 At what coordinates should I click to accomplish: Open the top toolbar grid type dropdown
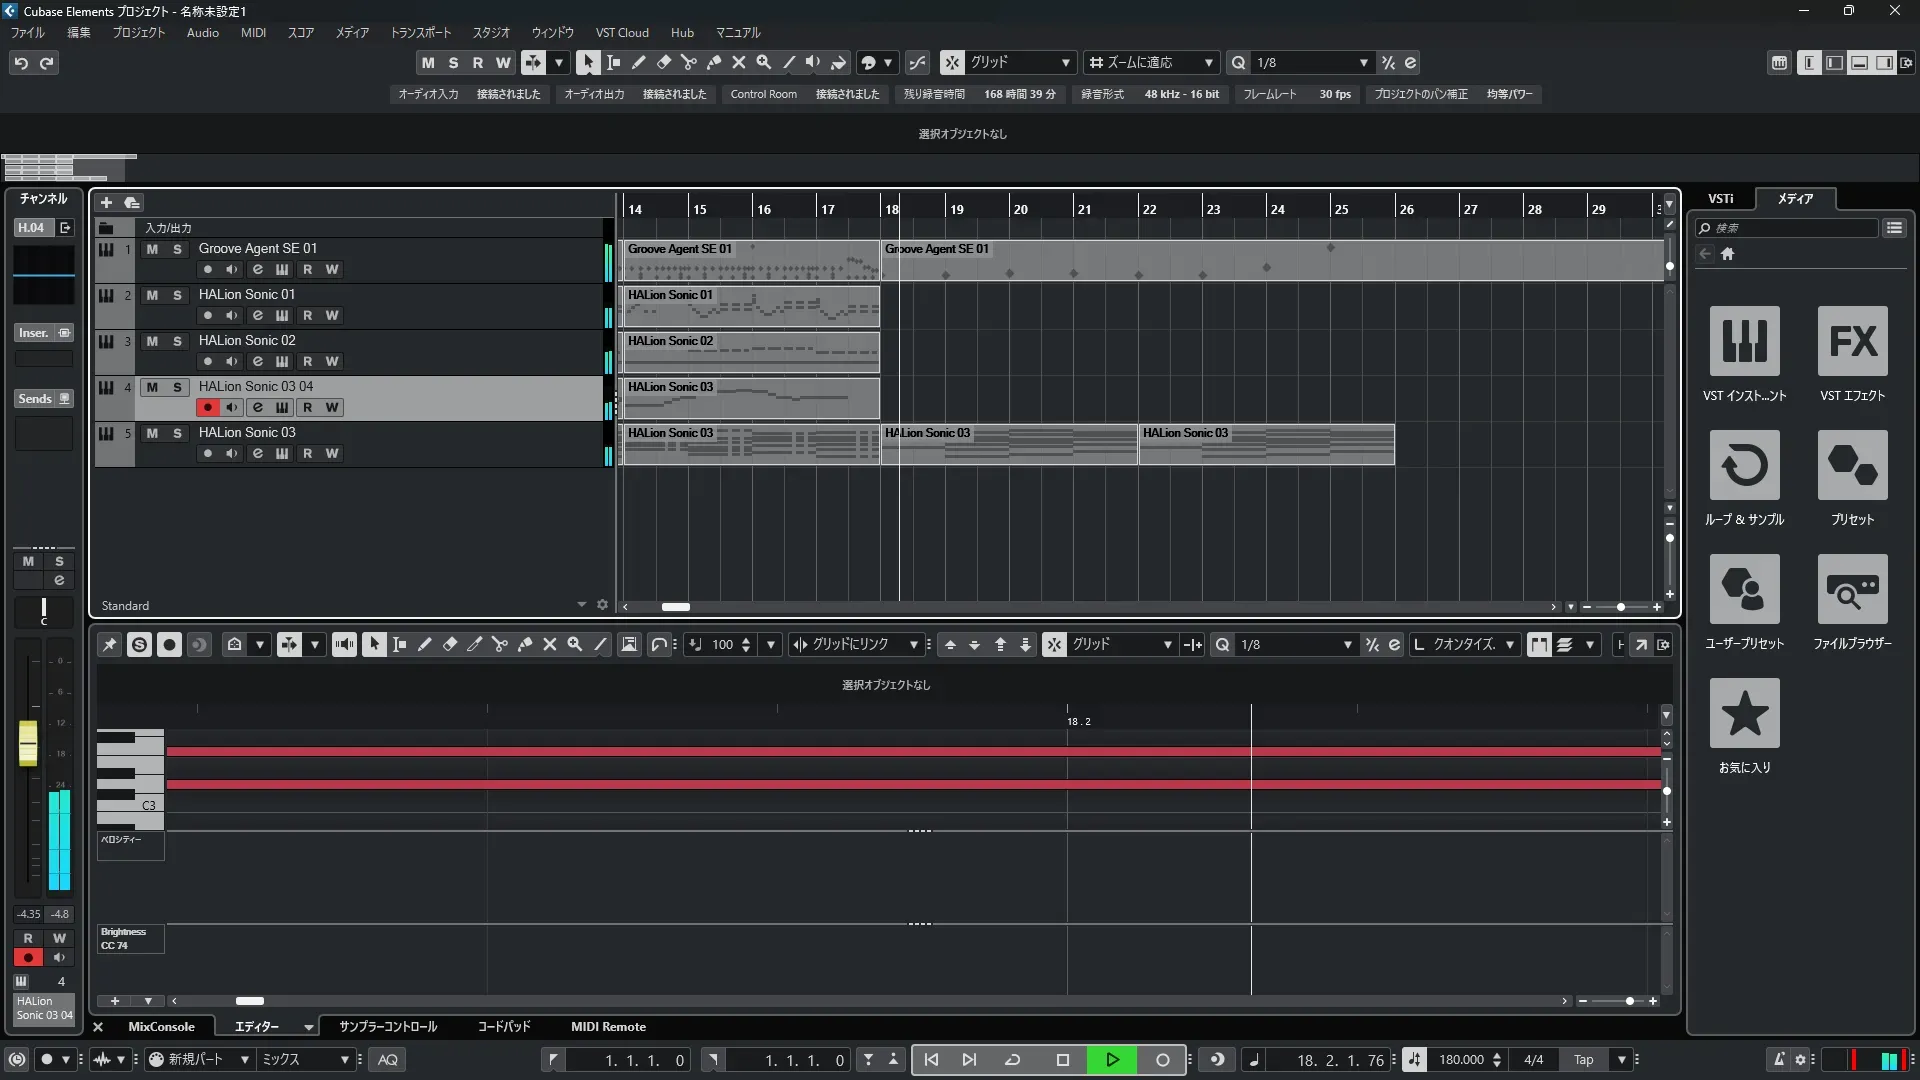[1065, 62]
